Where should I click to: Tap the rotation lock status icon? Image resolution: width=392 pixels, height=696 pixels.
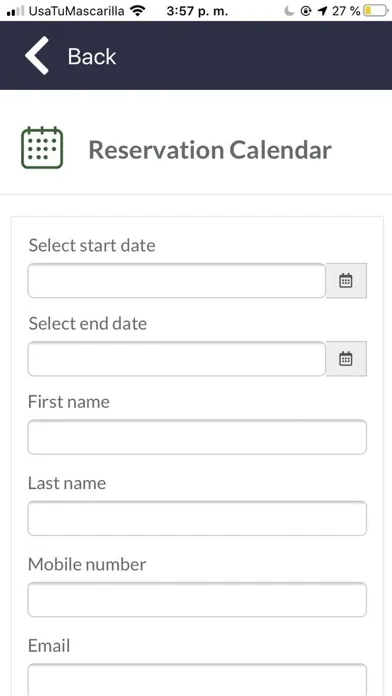[306, 11]
